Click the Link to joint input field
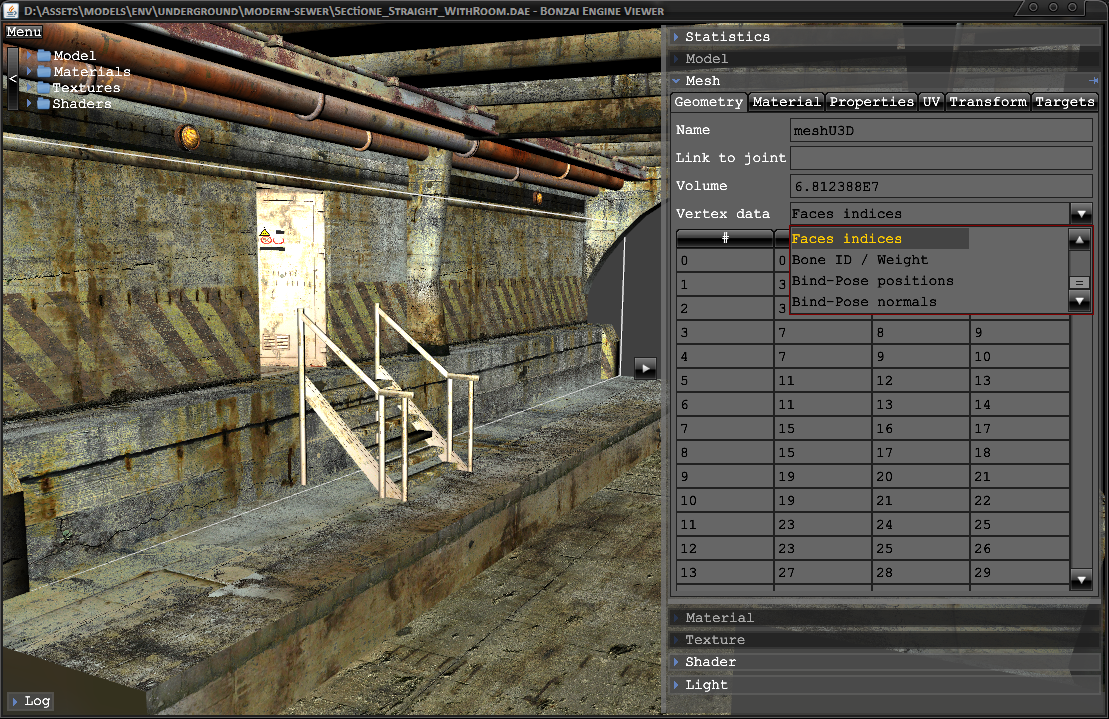 pos(940,158)
